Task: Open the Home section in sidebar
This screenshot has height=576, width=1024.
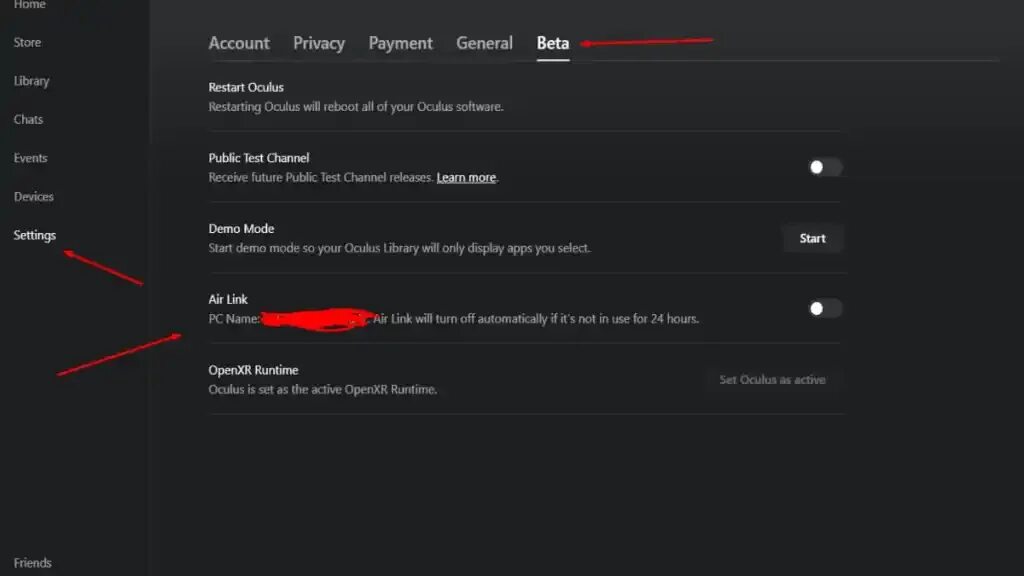Action: pyautogui.click(x=29, y=5)
